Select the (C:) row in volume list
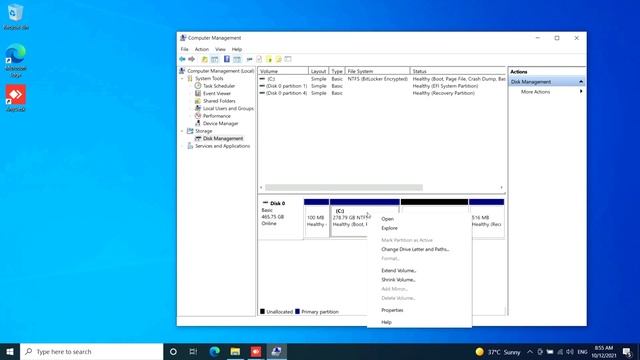Image resolution: width=640 pixels, height=360 pixels. tap(382, 79)
